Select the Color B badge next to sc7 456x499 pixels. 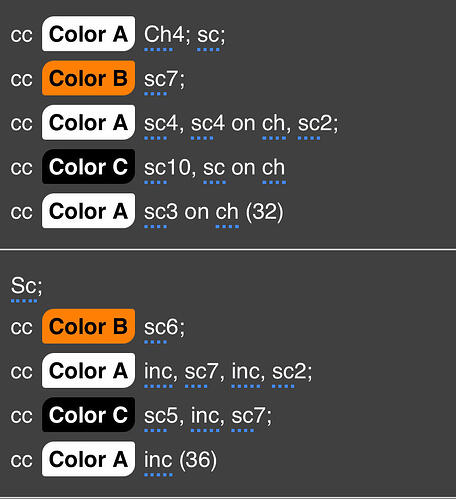tap(88, 78)
